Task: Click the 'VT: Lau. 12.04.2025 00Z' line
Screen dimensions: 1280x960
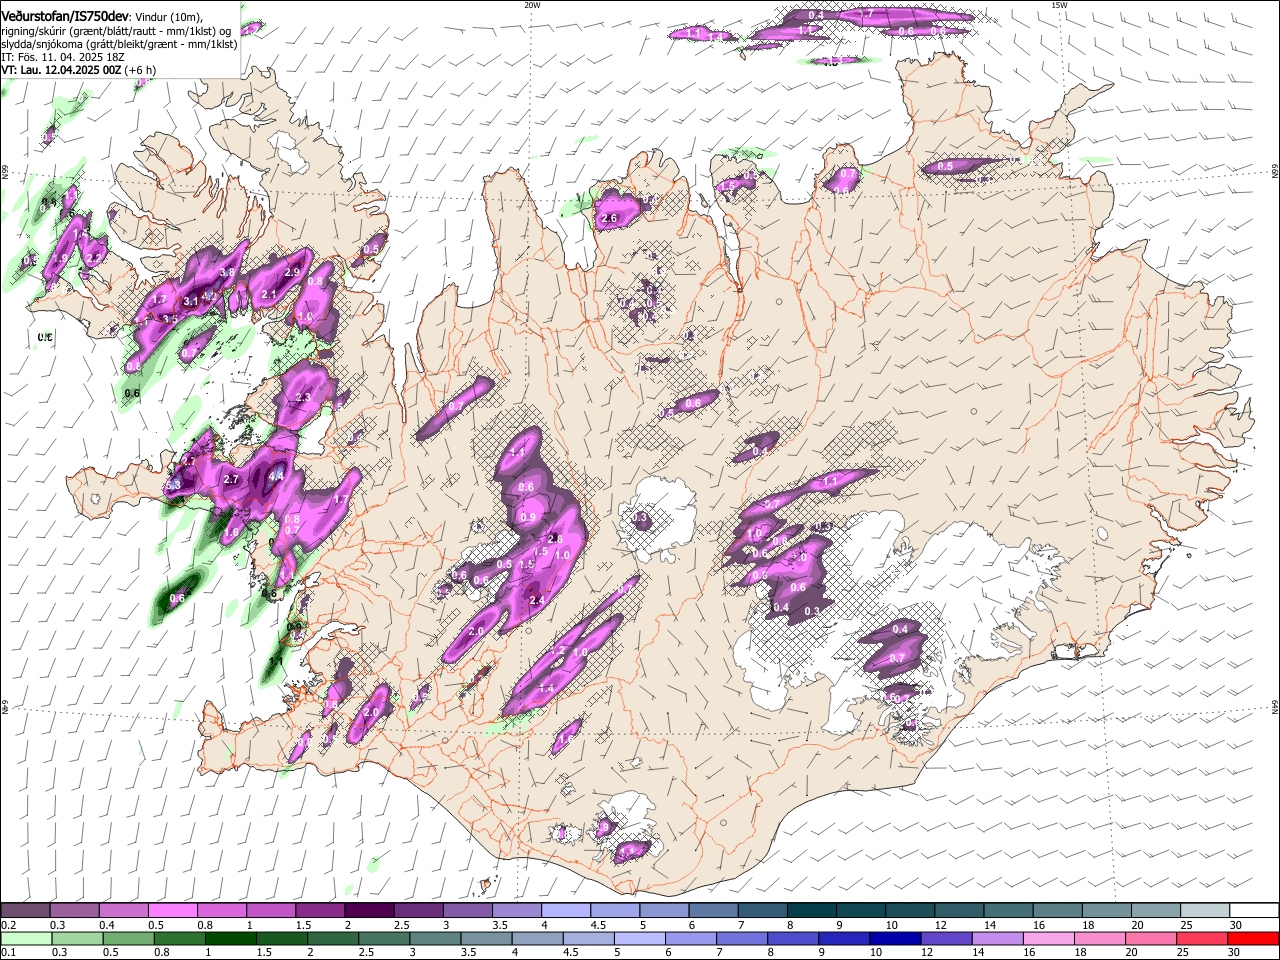Action: (x=62, y=70)
